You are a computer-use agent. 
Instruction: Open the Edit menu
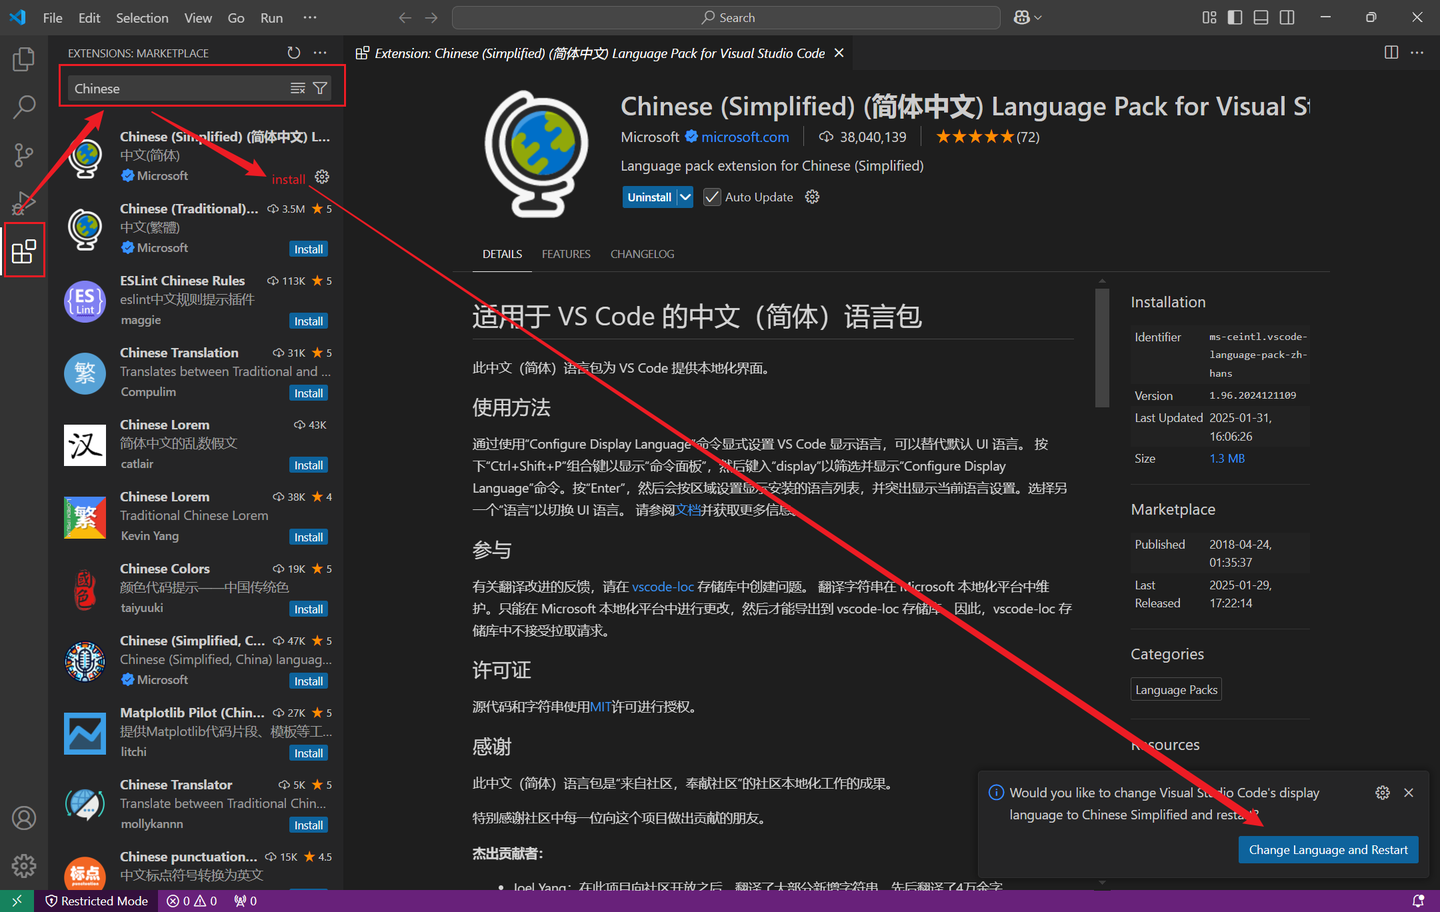point(89,18)
